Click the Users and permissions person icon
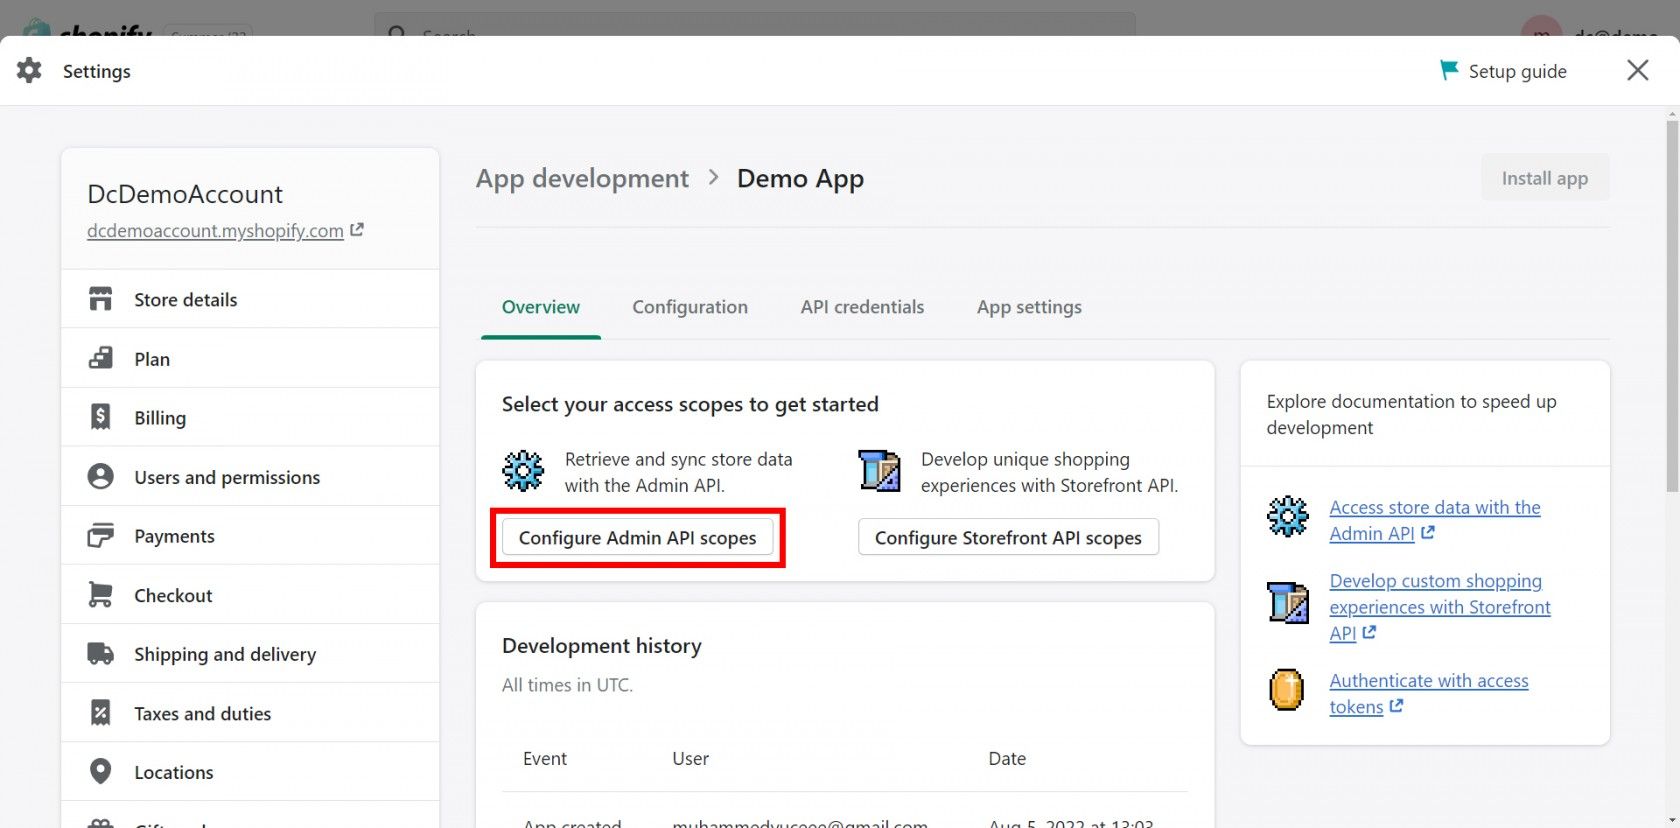Screen dimensions: 1680x828 click(x=100, y=476)
